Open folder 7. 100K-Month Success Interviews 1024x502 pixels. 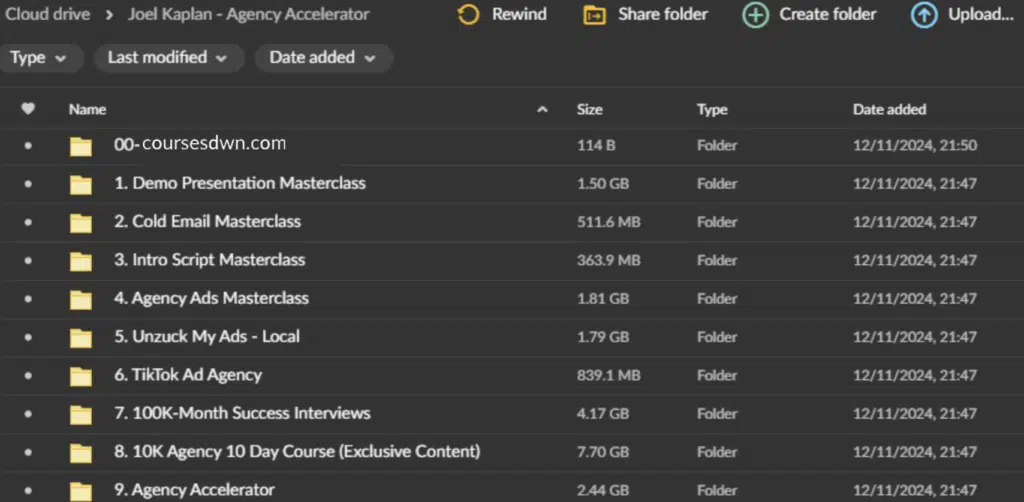point(242,413)
